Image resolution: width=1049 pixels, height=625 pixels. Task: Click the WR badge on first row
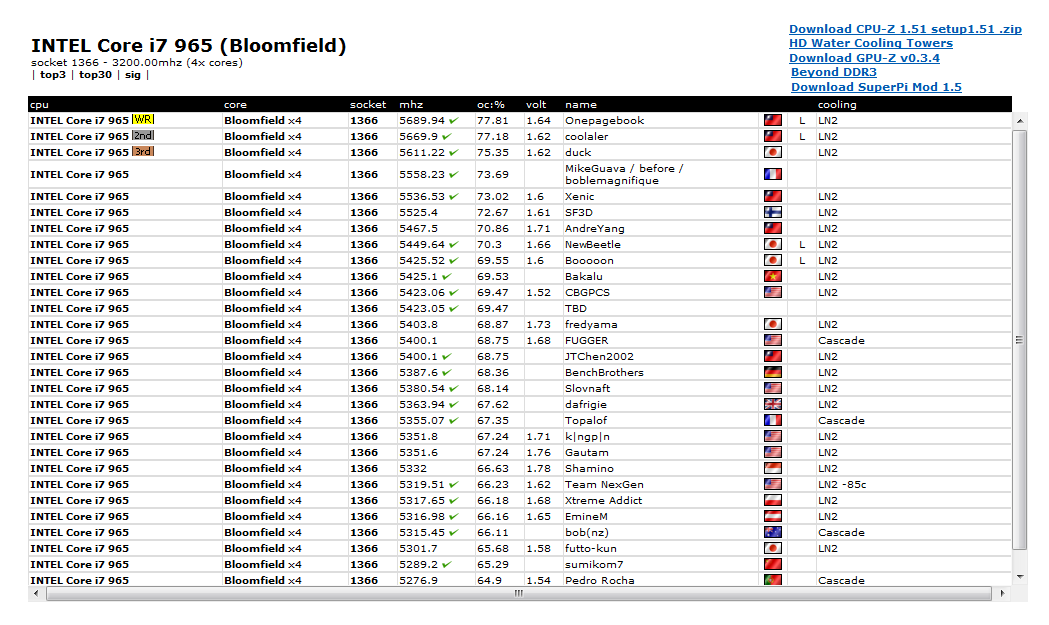(143, 119)
